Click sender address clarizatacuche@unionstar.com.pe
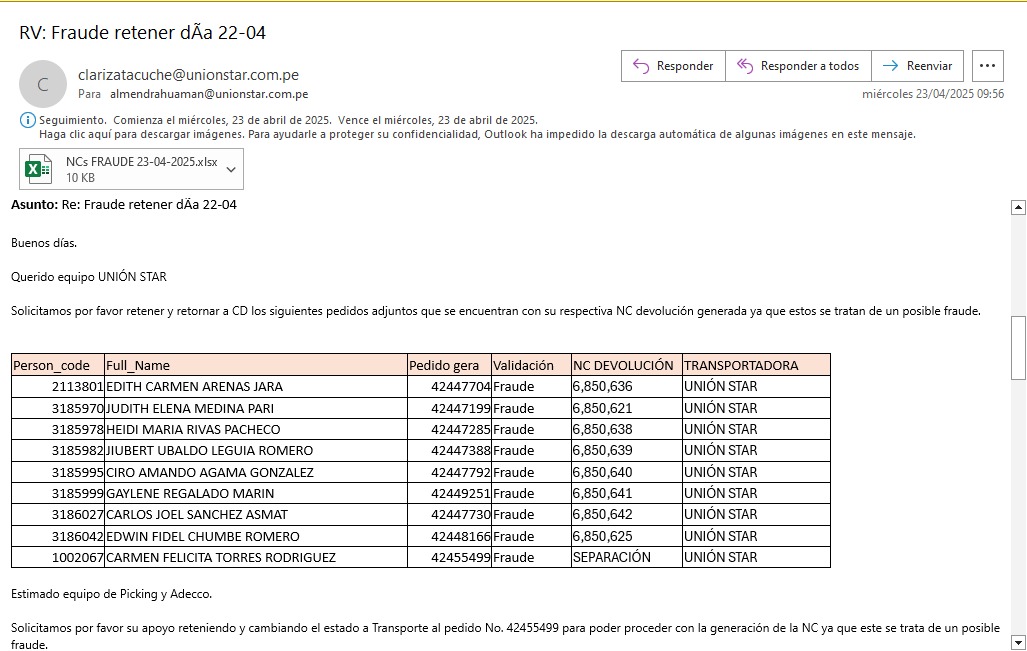Image resolution: width=1027 pixels, height=651 pixels. point(188,75)
